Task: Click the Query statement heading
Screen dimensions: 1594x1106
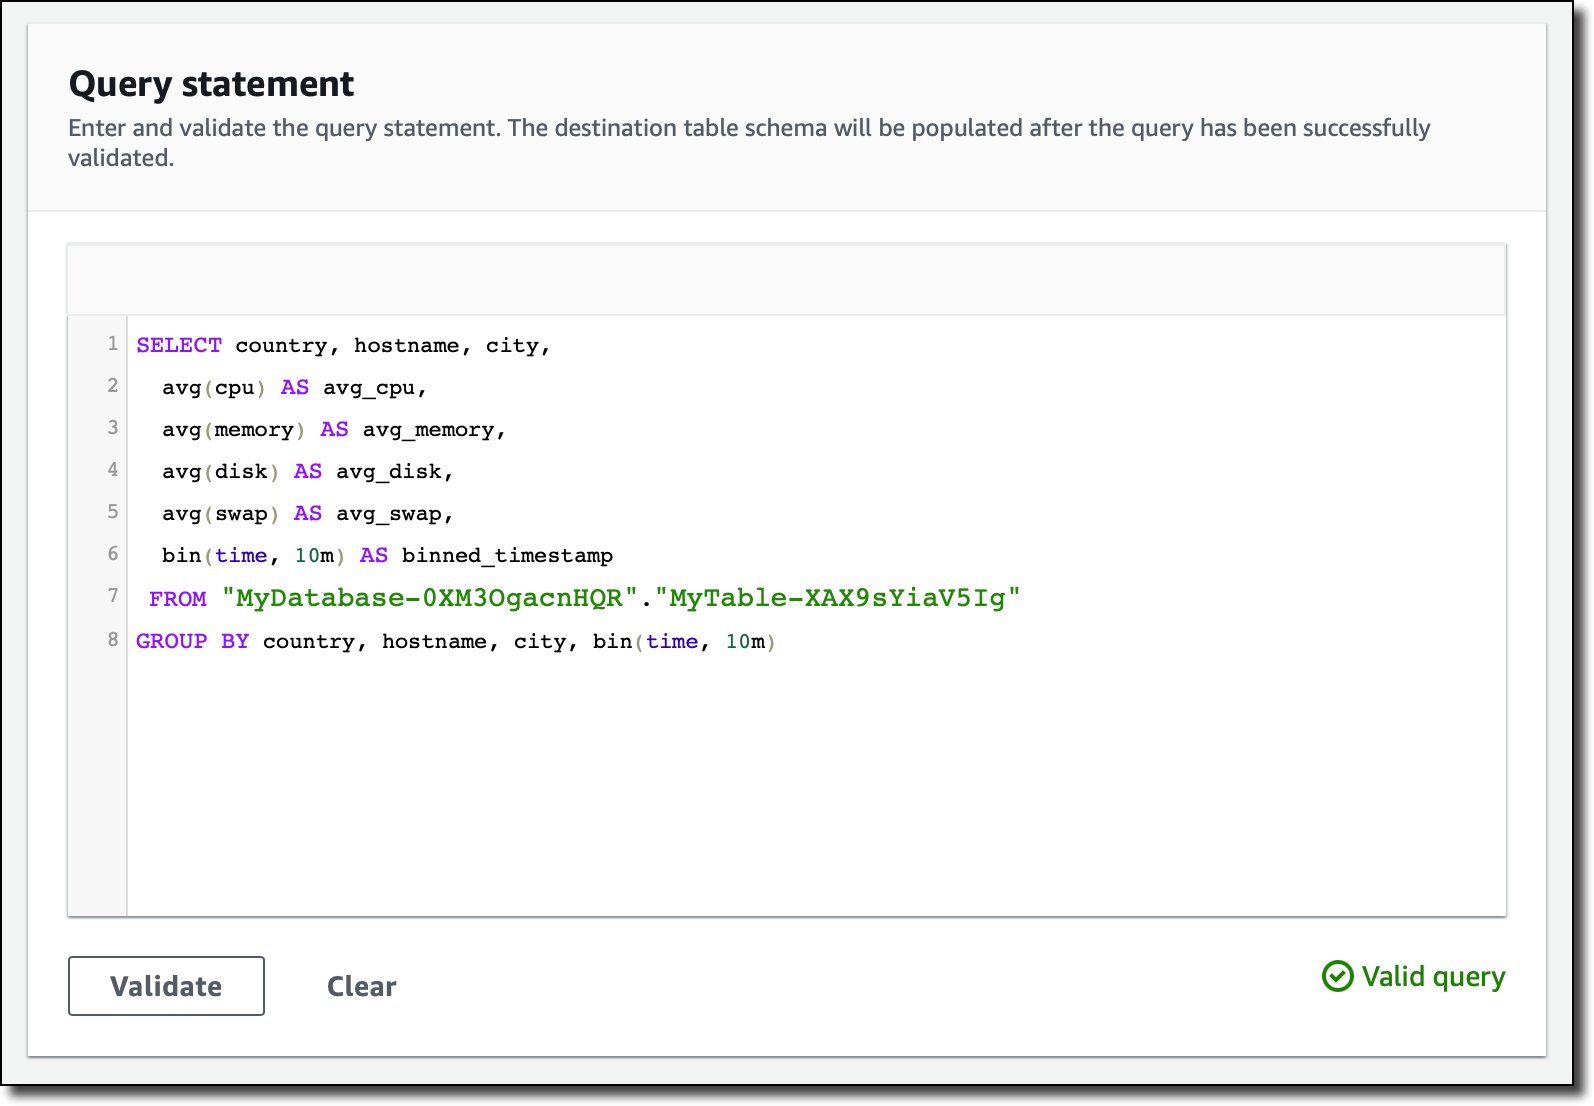Action: coord(211,84)
